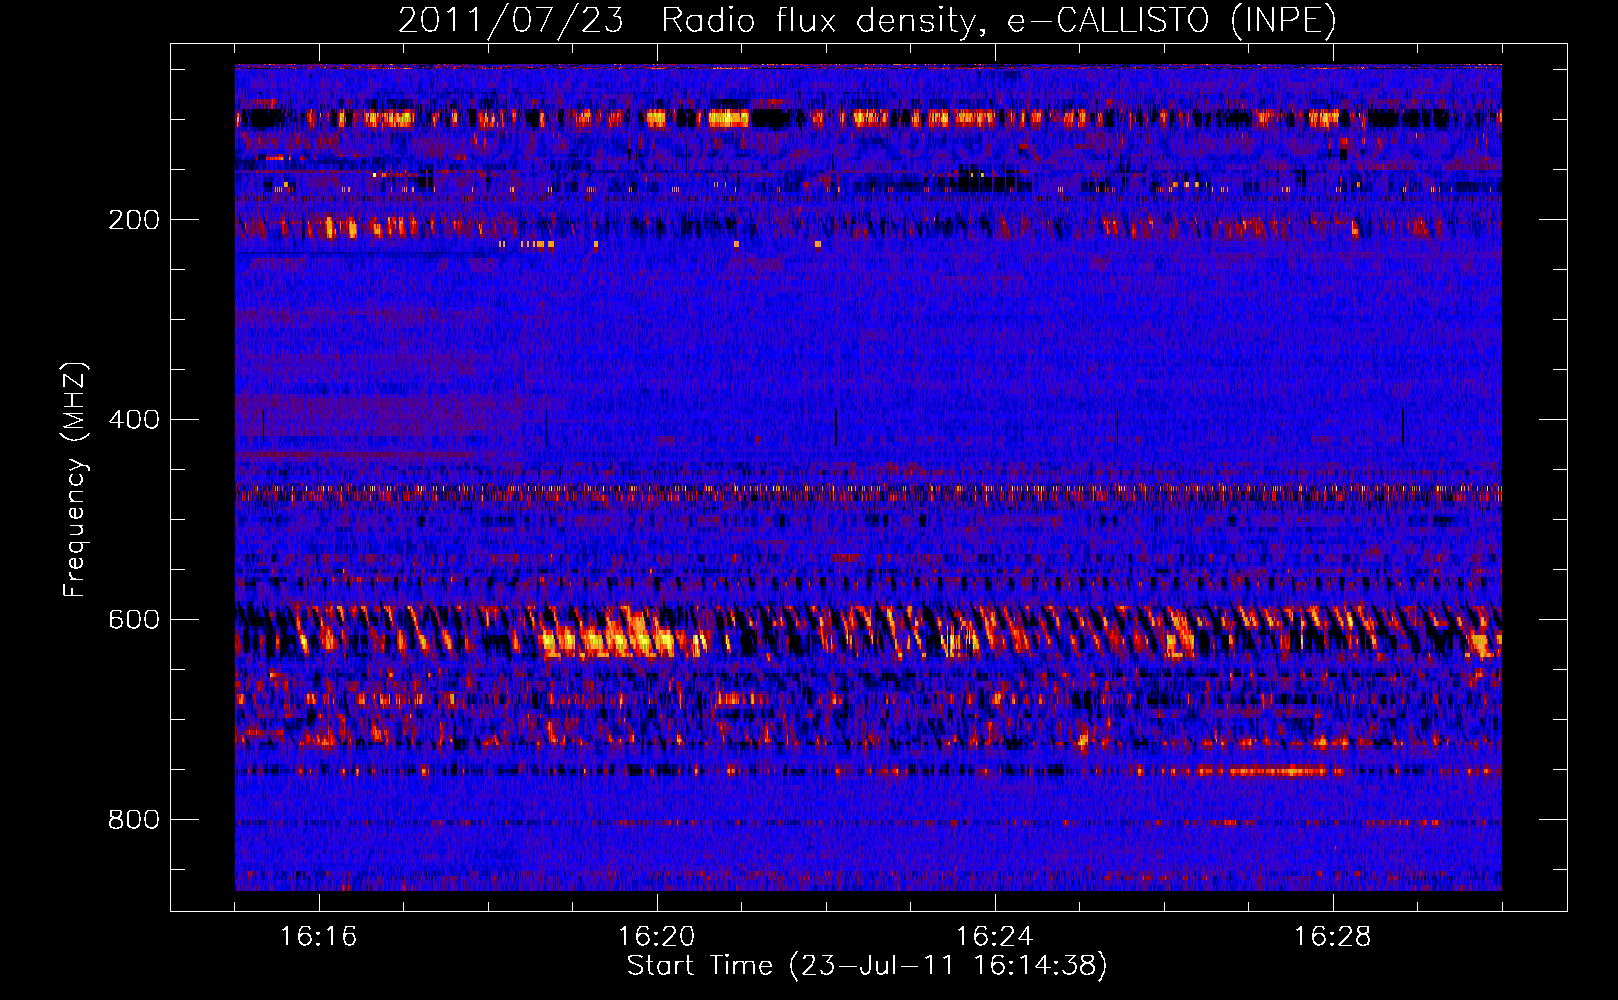Click the 16:24 time tick label

994,937
